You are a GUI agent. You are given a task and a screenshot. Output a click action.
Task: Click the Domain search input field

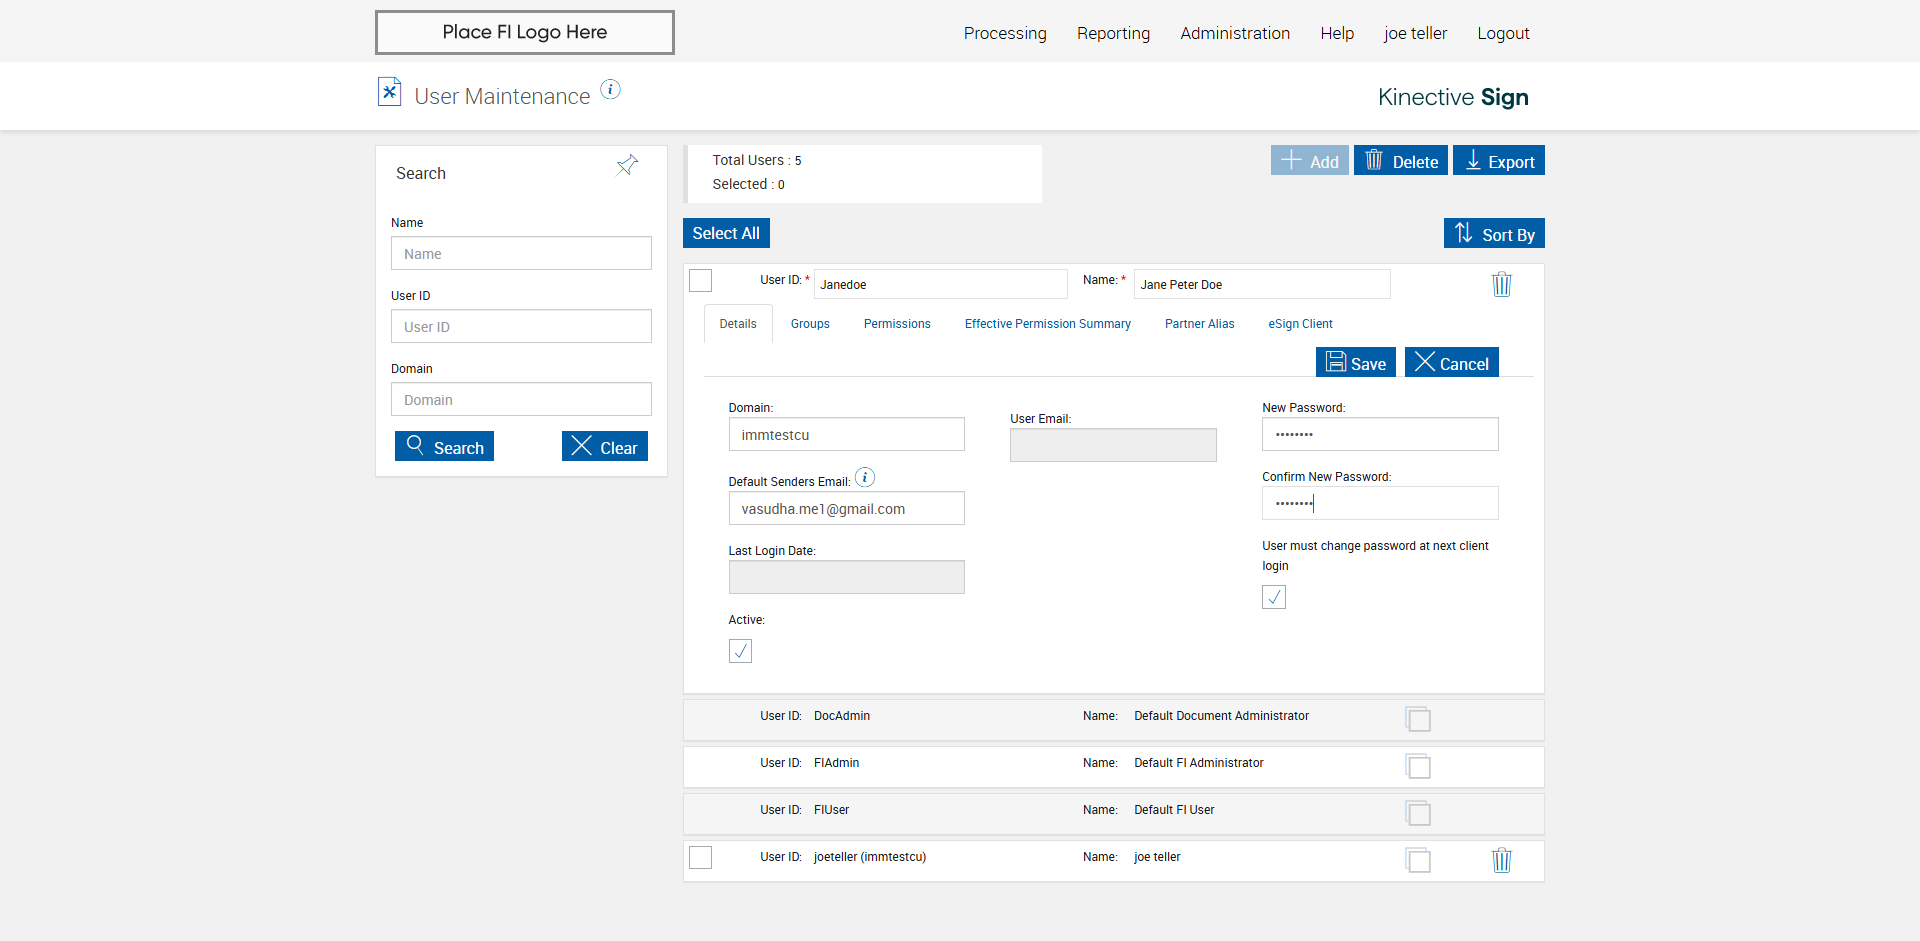(x=521, y=400)
